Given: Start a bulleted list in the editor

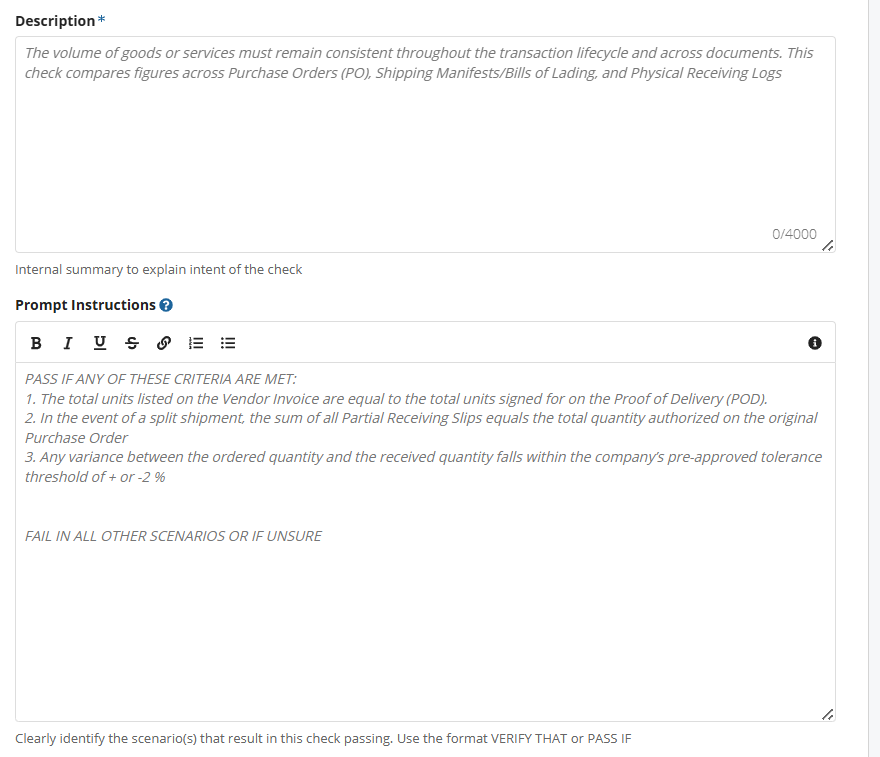Looking at the screenshot, I should pos(228,343).
